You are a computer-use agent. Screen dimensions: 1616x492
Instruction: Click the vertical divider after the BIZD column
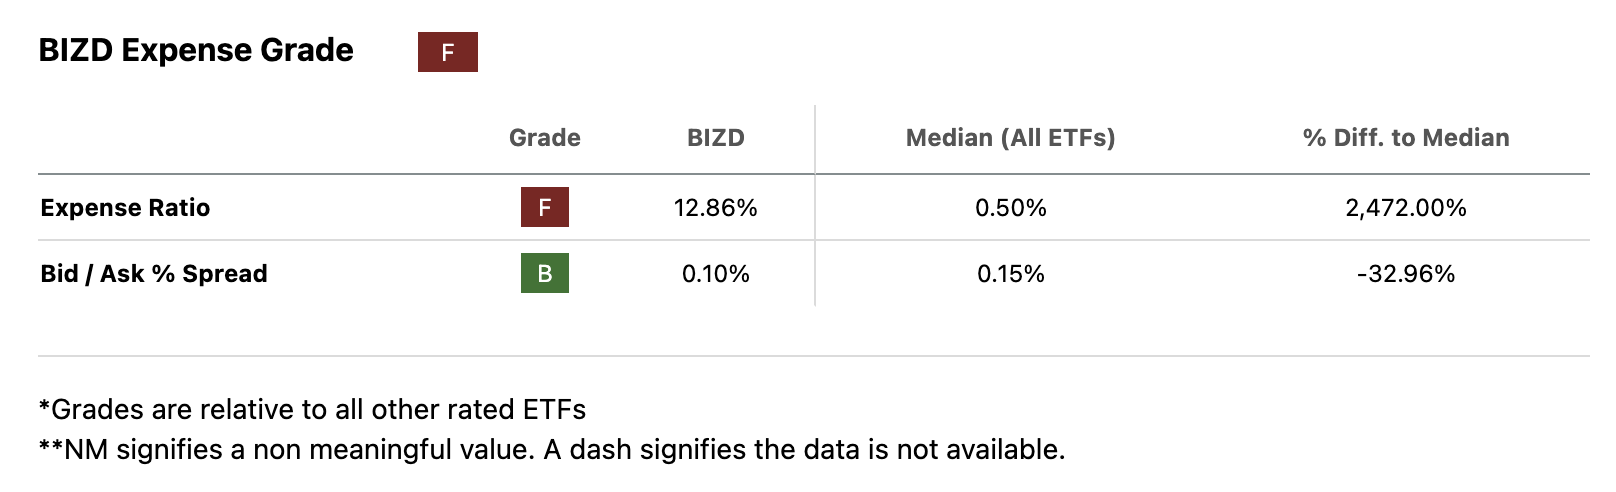[815, 240]
